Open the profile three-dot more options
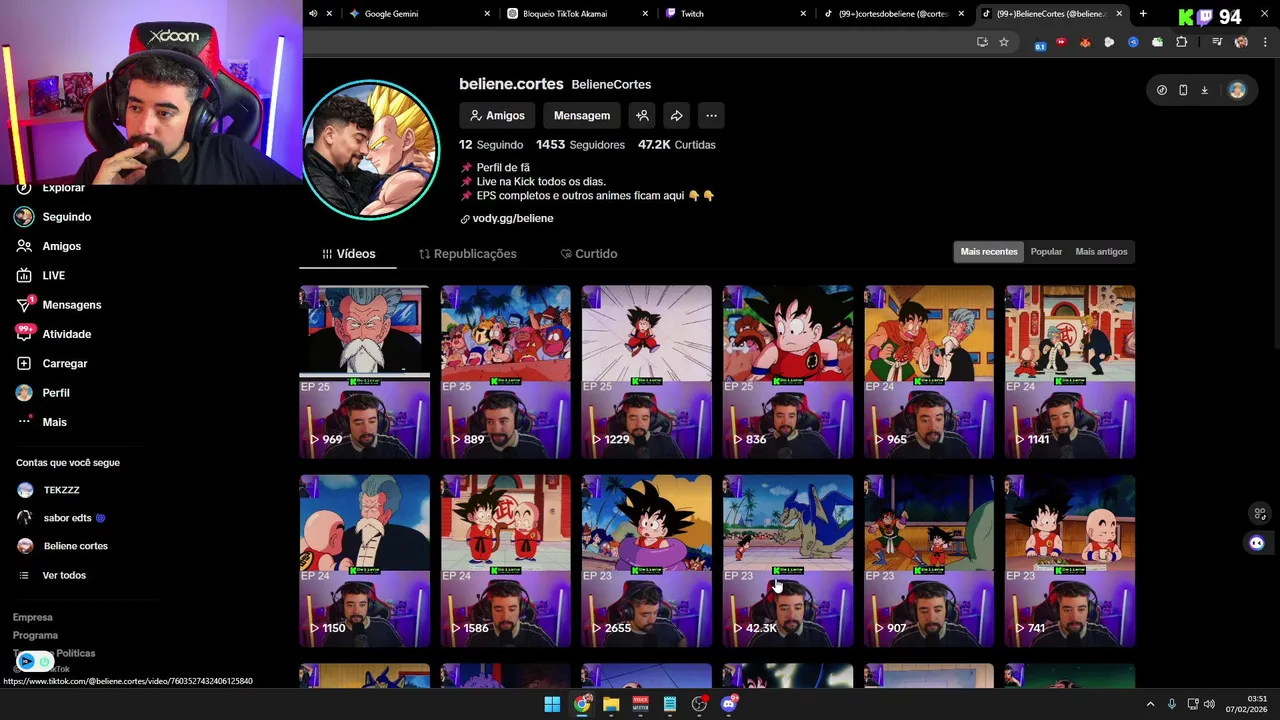 tap(711, 115)
